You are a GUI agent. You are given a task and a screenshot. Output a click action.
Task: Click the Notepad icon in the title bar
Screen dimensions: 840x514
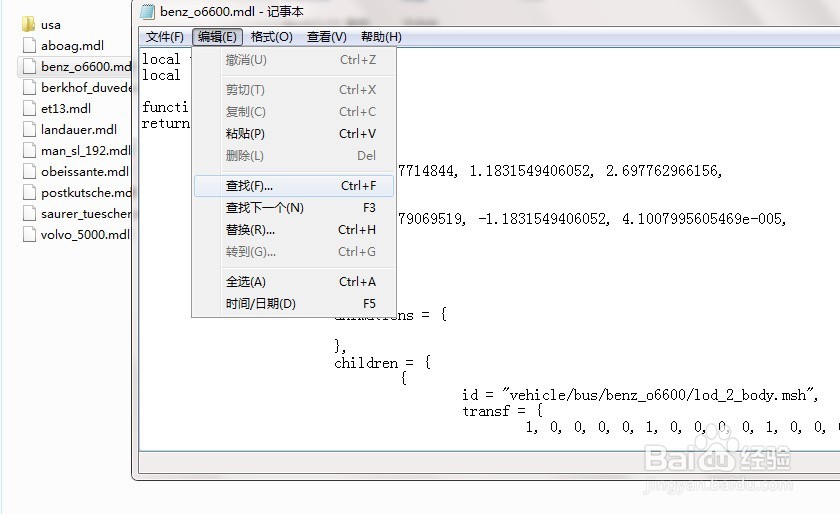click(x=147, y=11)
